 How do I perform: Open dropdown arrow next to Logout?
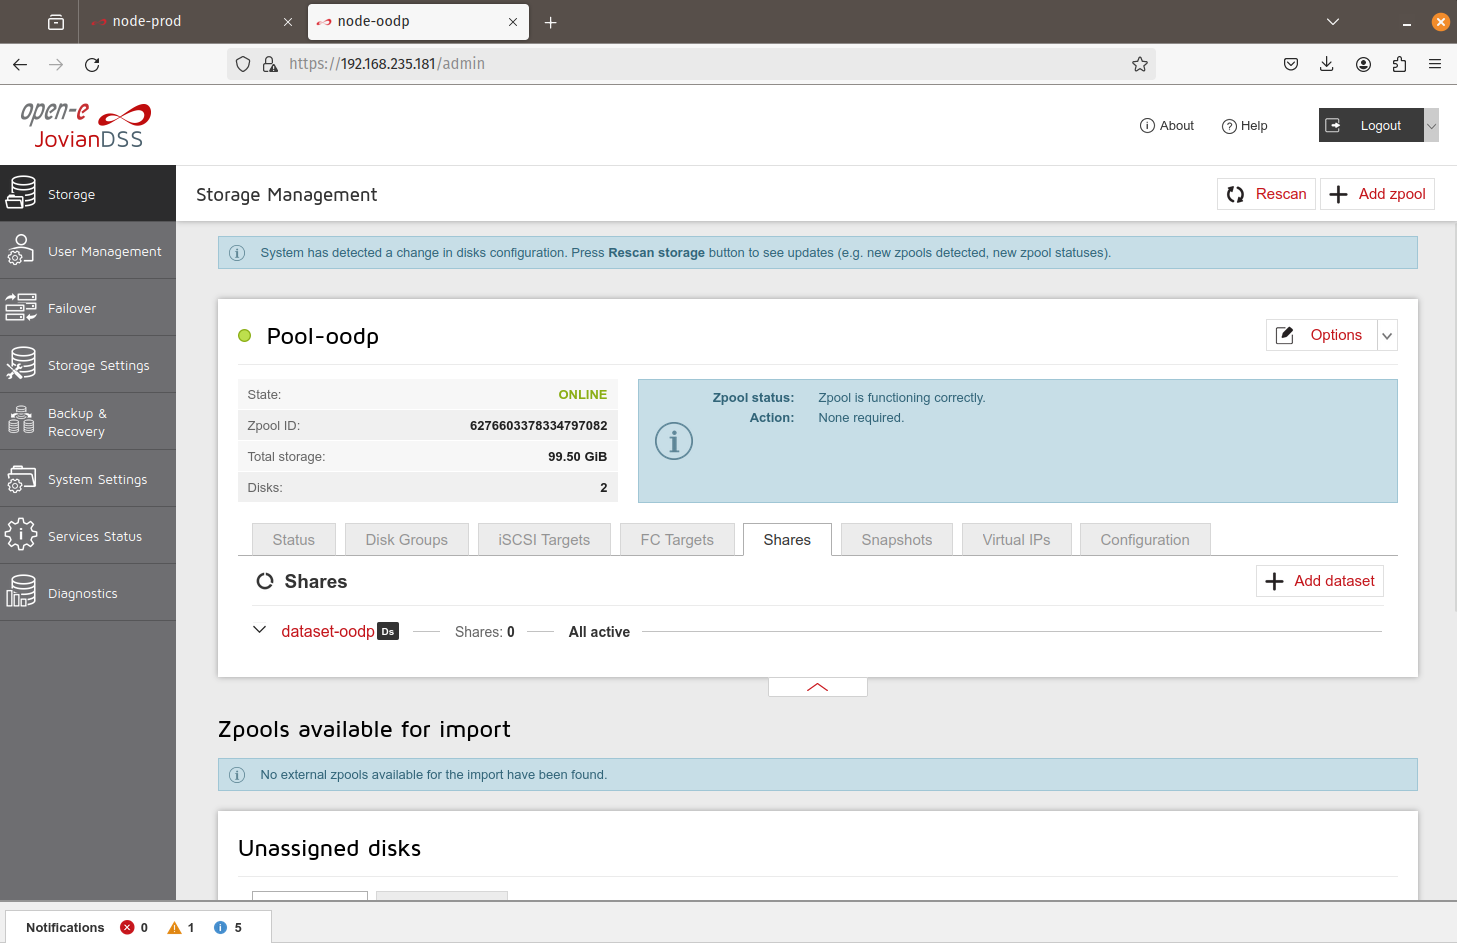click(x=1431, y=125)
